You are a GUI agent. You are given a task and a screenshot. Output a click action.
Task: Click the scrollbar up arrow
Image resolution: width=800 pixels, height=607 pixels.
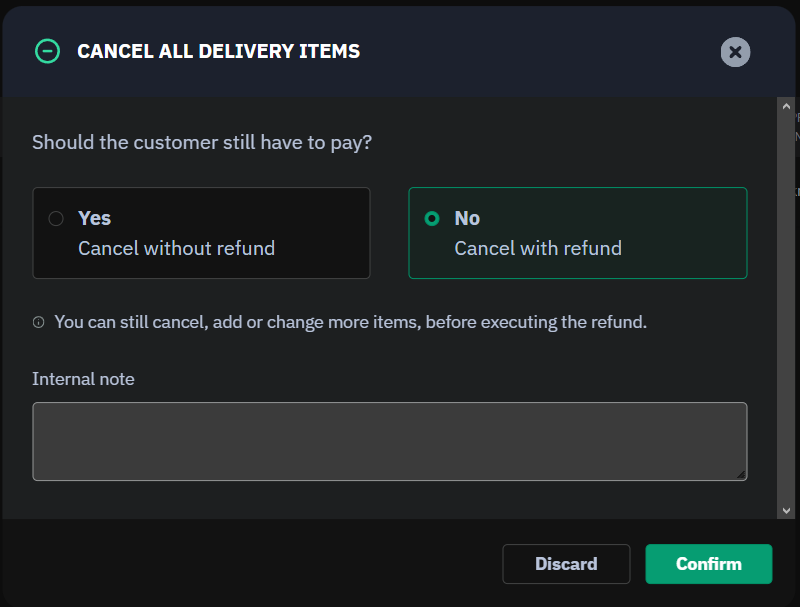(x=786, y=105)
